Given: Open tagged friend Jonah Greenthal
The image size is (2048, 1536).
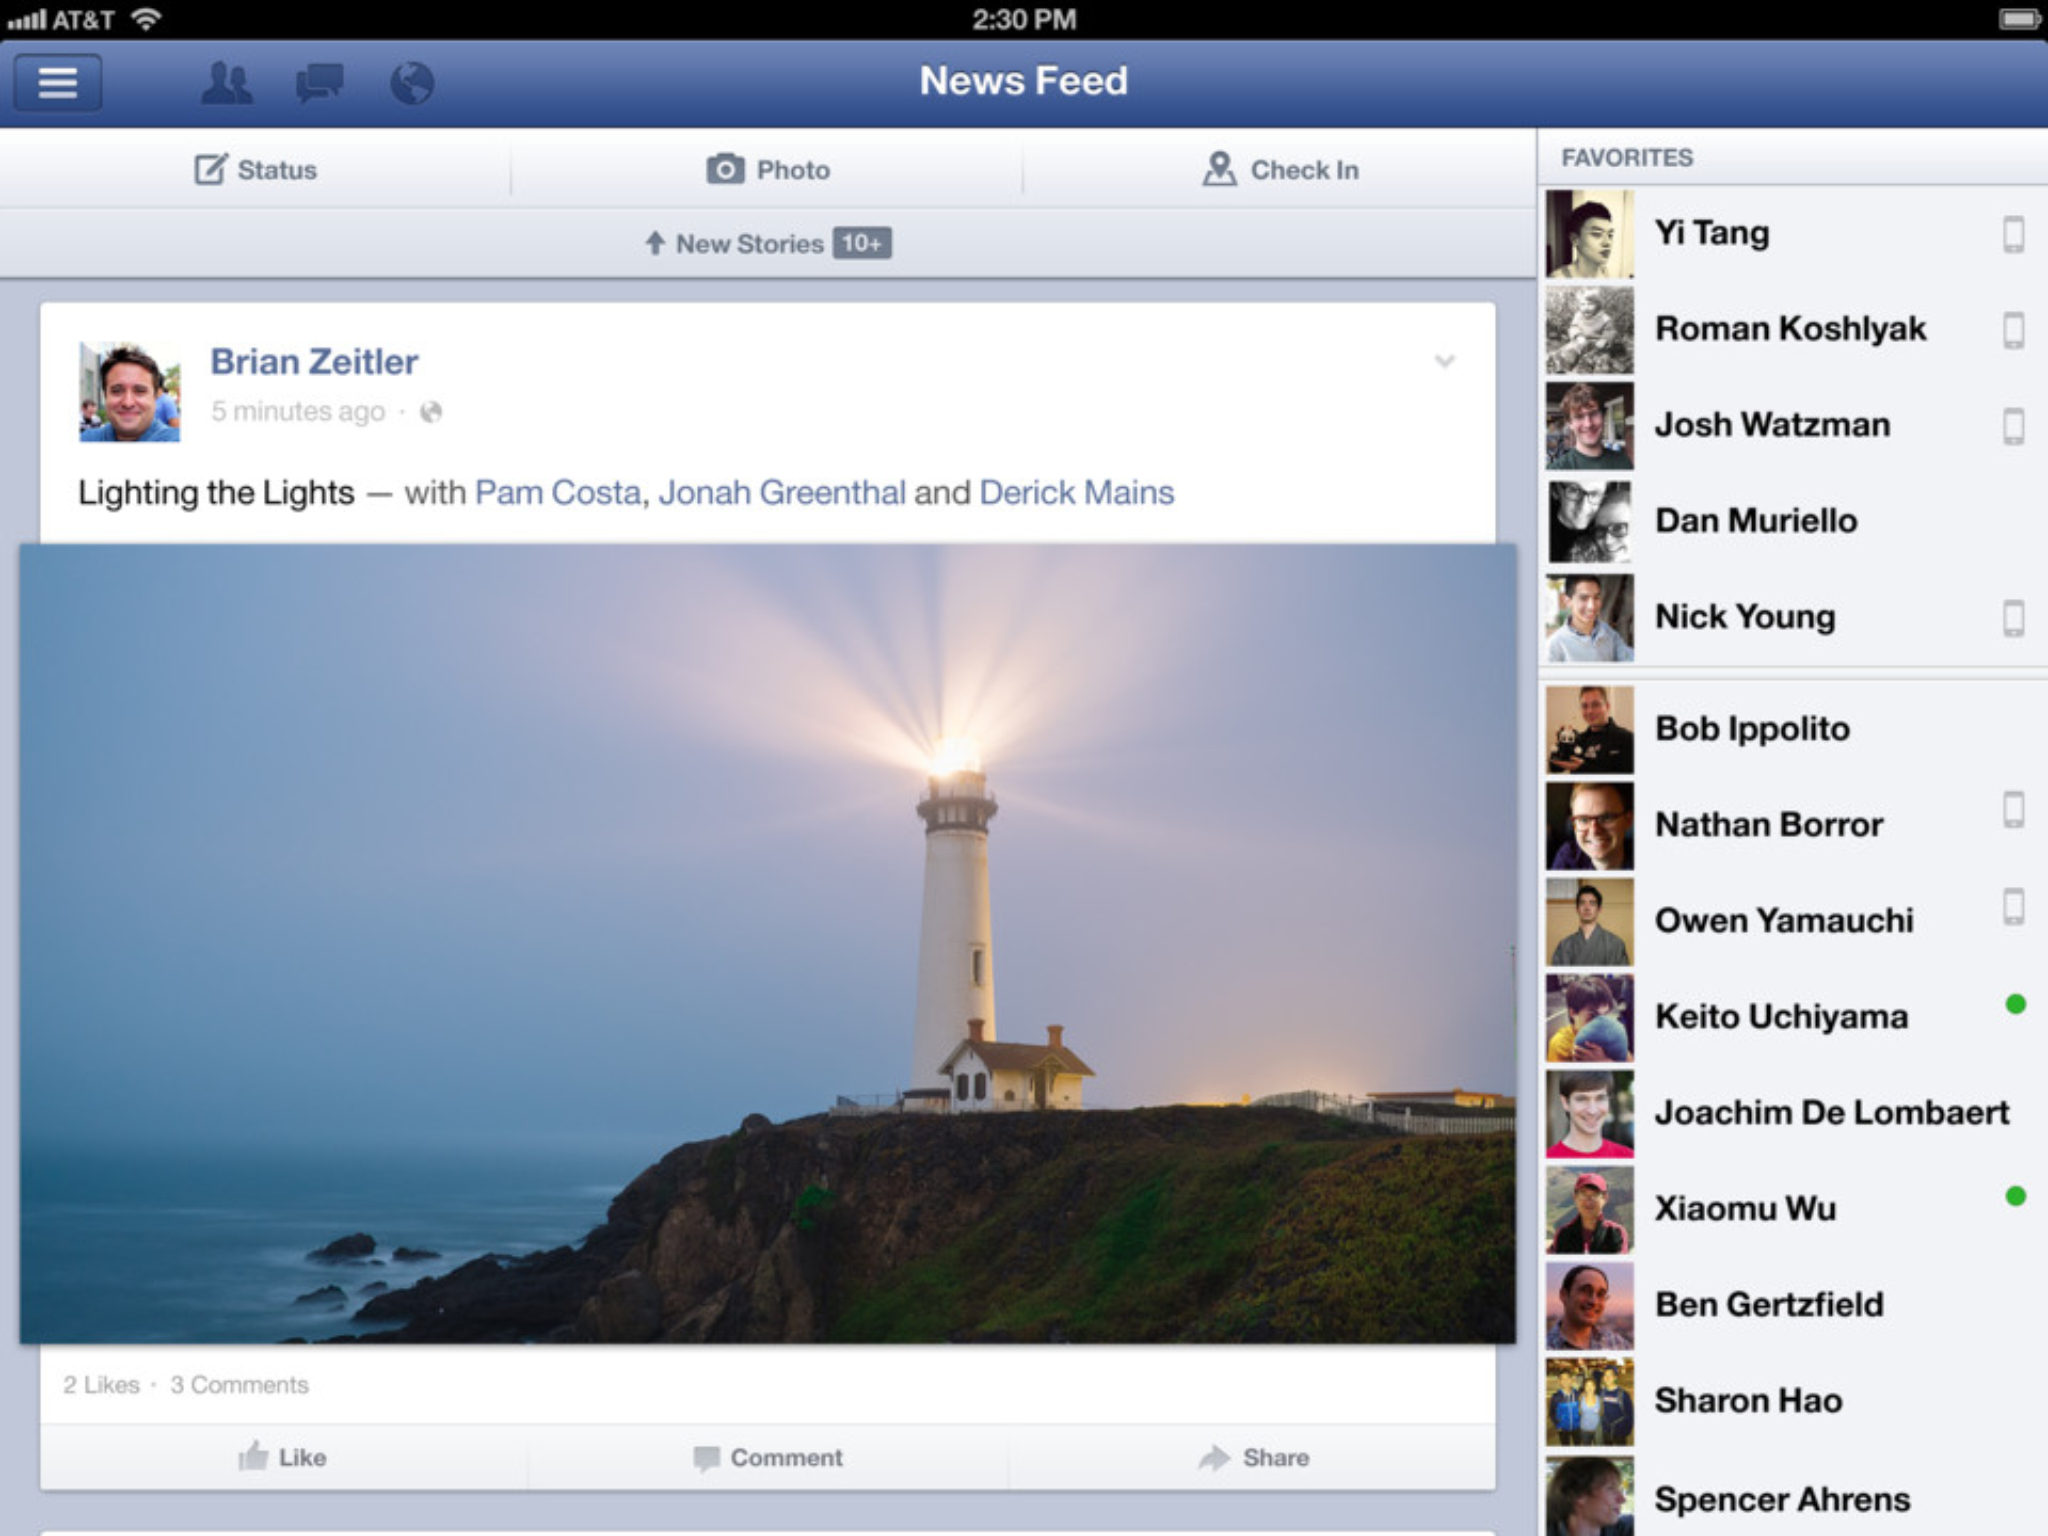Looking at the screenshot, I should (x=782, y=493).
